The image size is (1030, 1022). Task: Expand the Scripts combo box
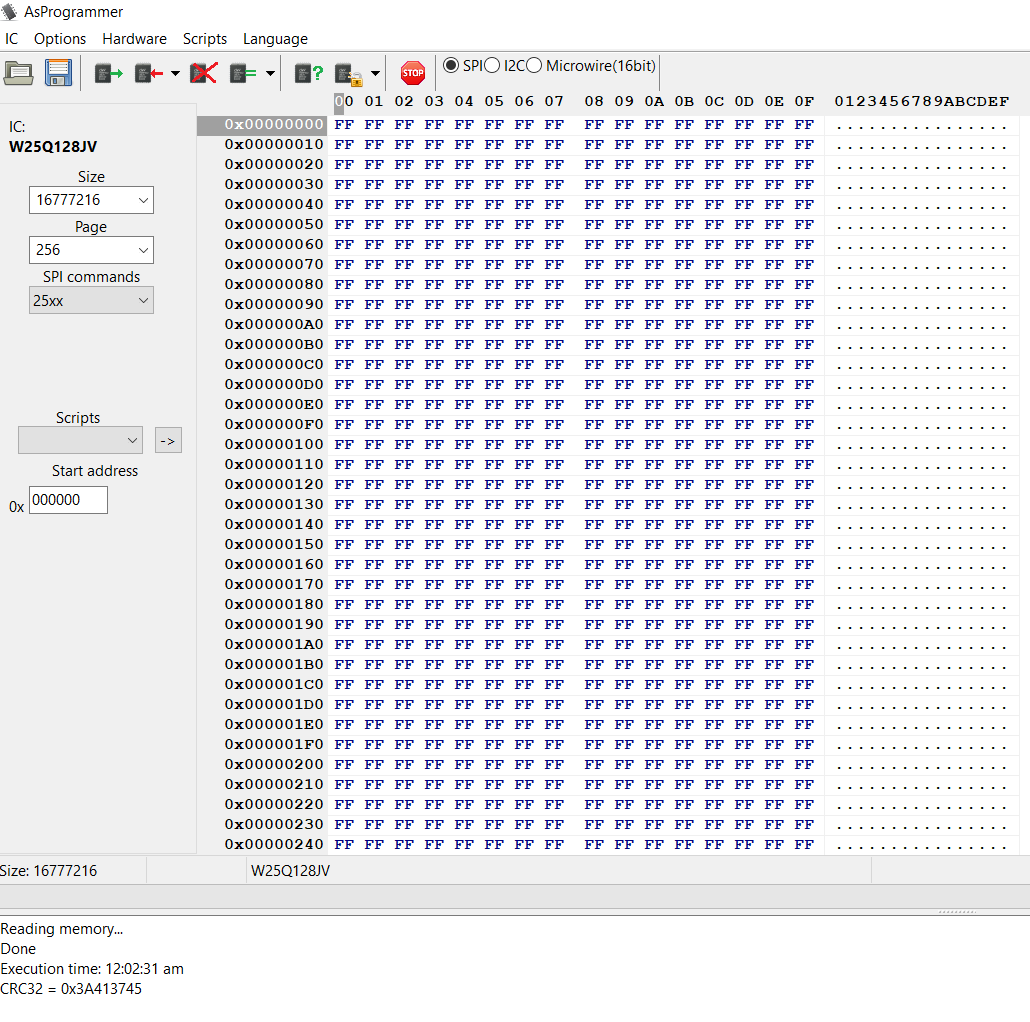click(80, 440)
